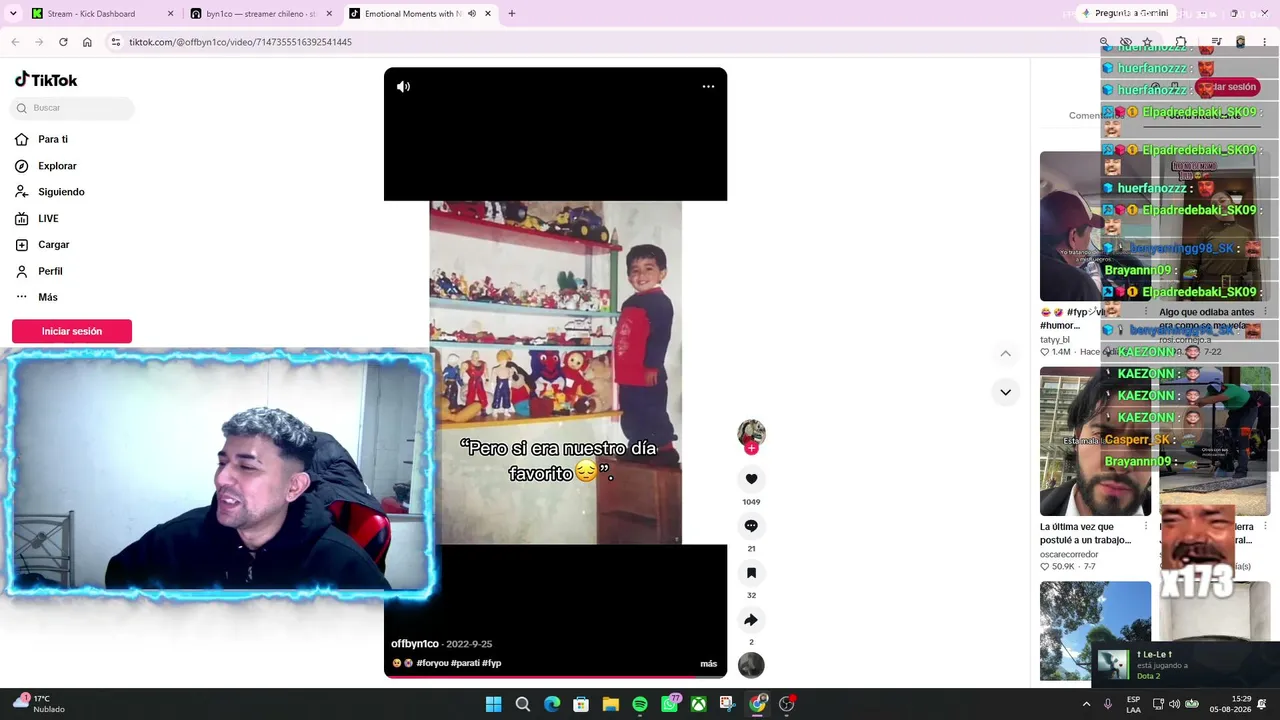Open OBS Studio from the taskbar

point(787,705)
